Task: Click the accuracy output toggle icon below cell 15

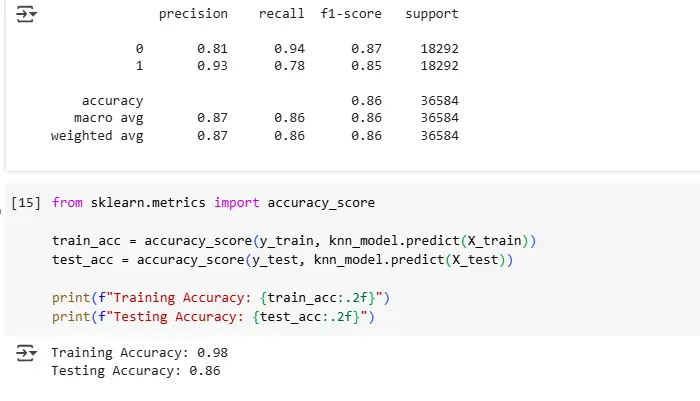Action: 26,353
